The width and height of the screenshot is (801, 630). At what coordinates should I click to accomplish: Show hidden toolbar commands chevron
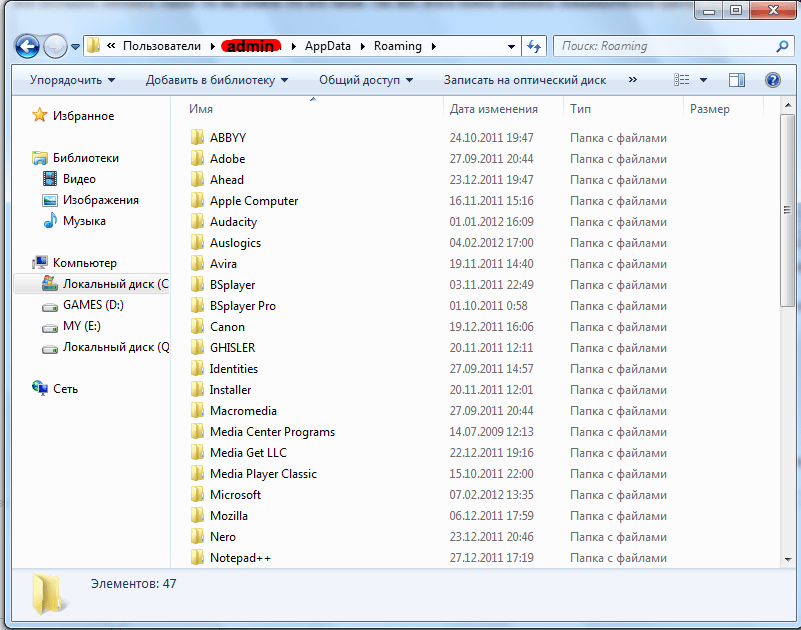coord(633,80)
